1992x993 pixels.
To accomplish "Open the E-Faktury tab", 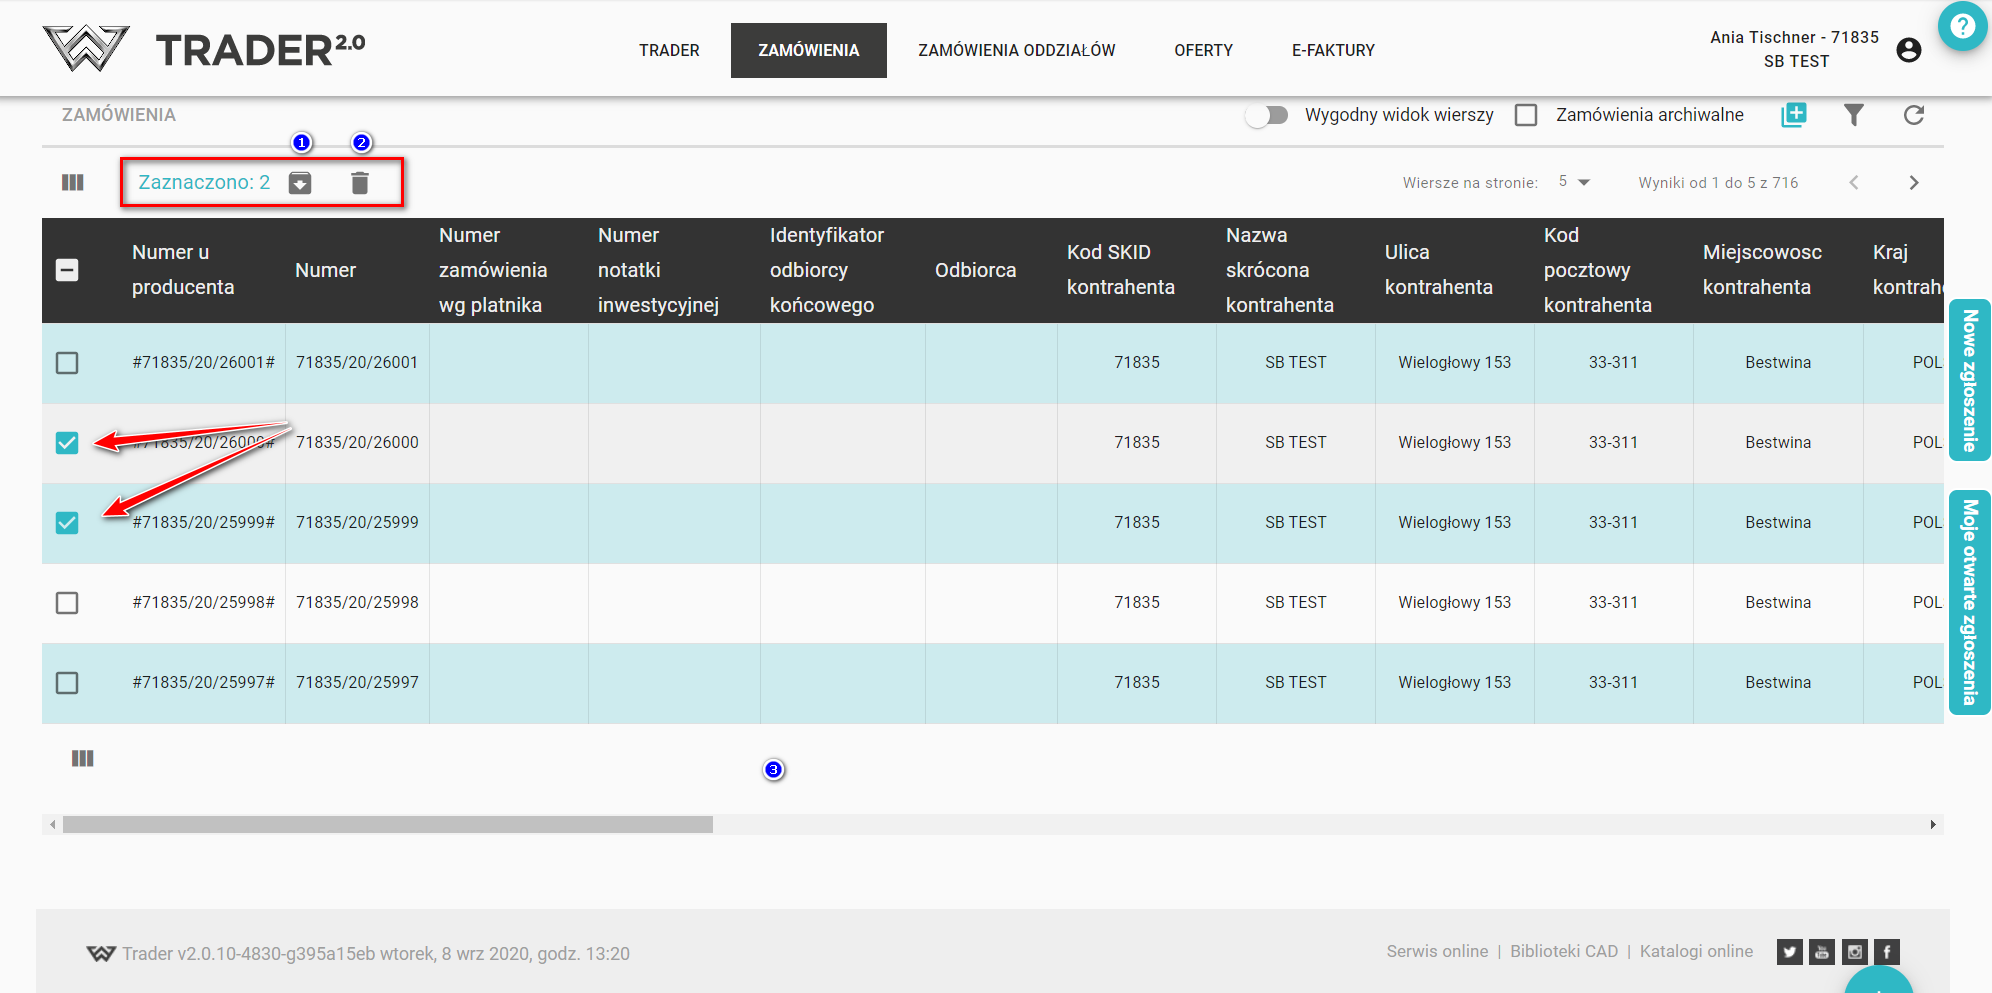I will [x=1333, y=50].
